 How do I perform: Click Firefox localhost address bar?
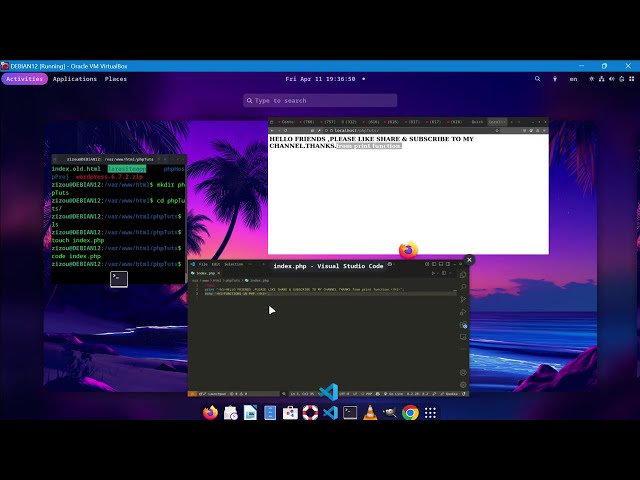(x=411, y=131)
